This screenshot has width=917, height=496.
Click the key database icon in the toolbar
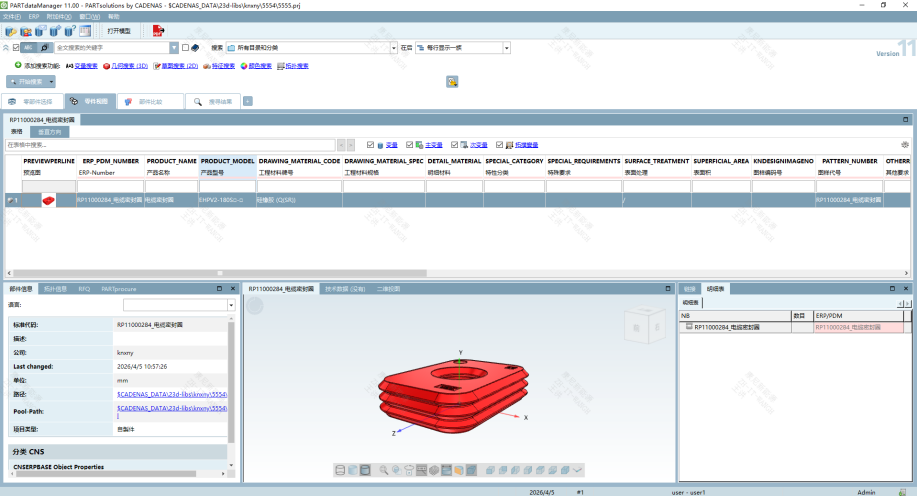11,31
